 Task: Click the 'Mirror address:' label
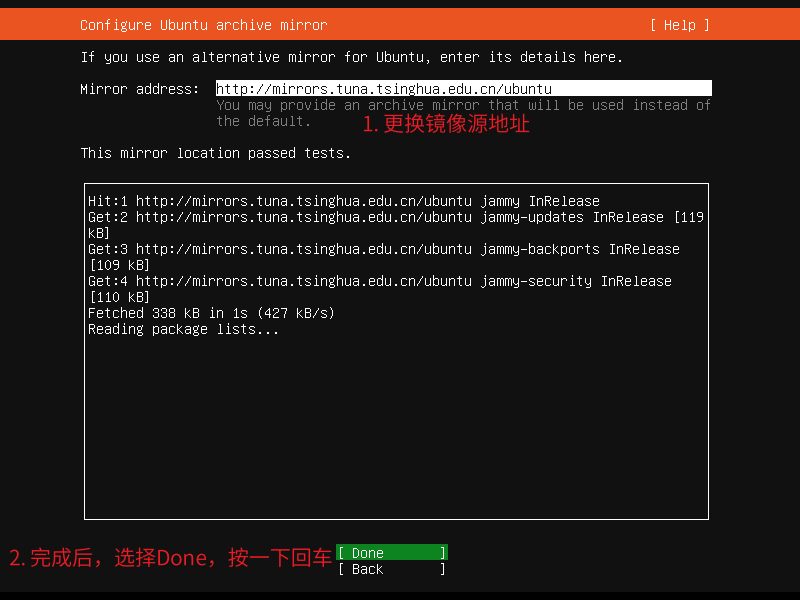click(x=140, y=89)
